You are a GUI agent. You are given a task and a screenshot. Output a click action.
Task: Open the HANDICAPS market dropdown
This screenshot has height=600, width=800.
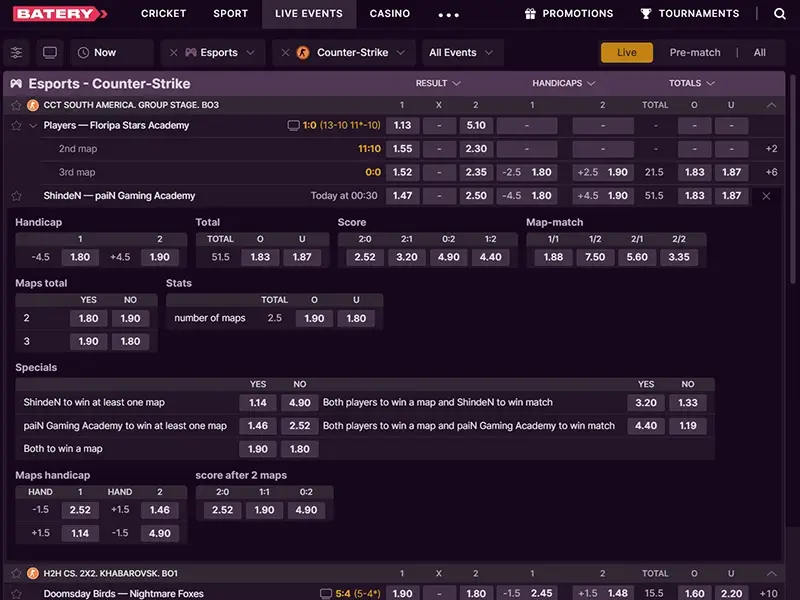tap(564, 83)
